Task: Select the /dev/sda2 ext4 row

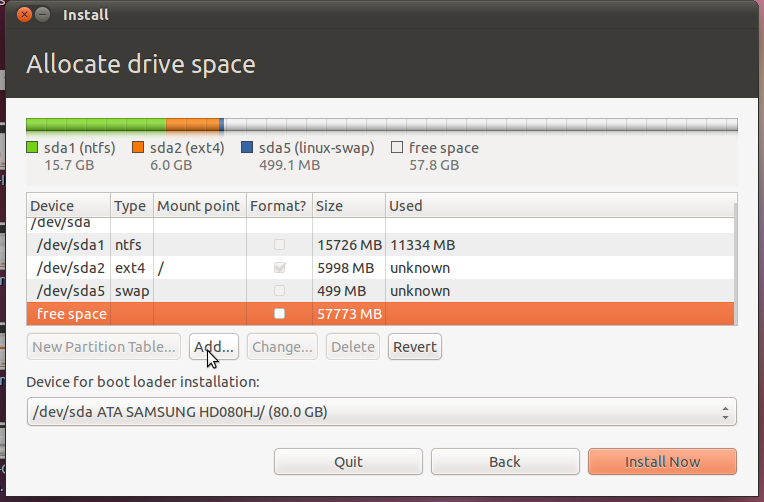Action: [x=380, y=268]
